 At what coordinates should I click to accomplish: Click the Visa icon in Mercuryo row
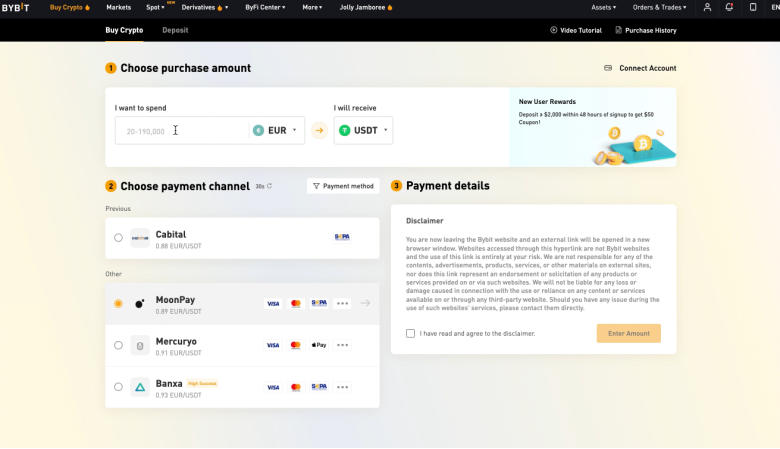(x=273, y=345)
